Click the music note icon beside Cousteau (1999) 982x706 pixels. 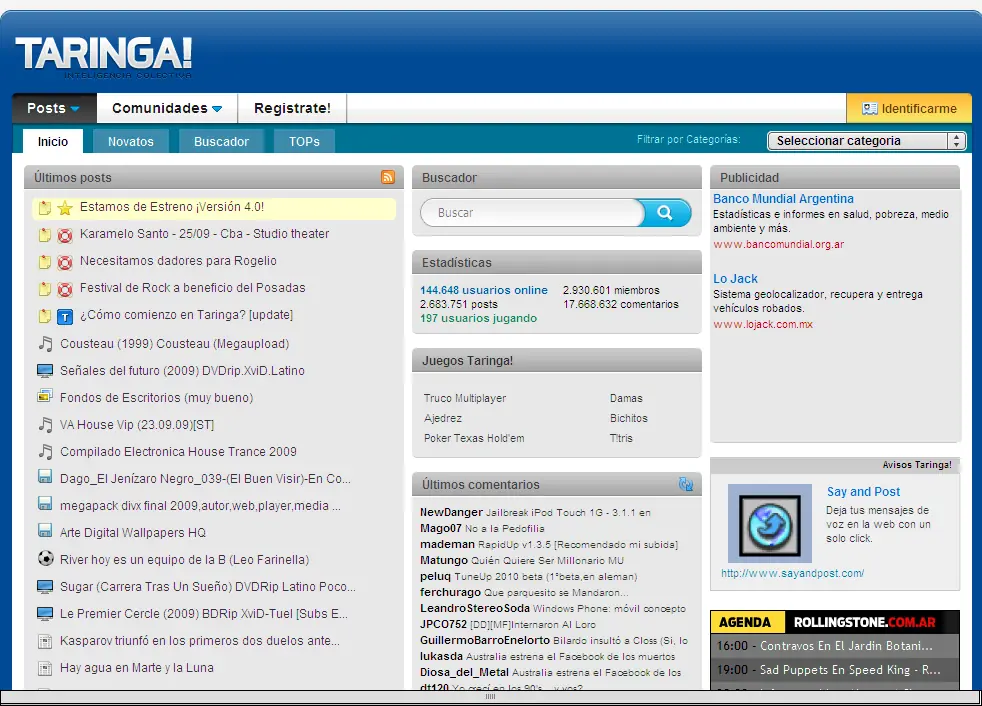[45, 344]
